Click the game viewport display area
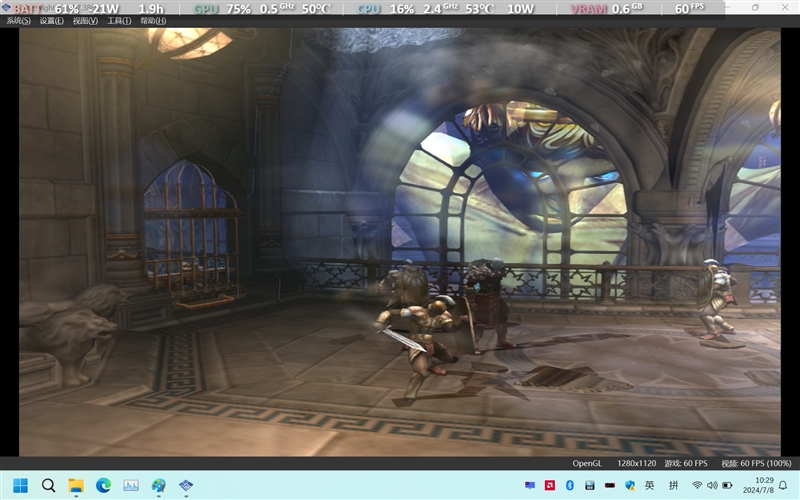 (x=400, y=240)
